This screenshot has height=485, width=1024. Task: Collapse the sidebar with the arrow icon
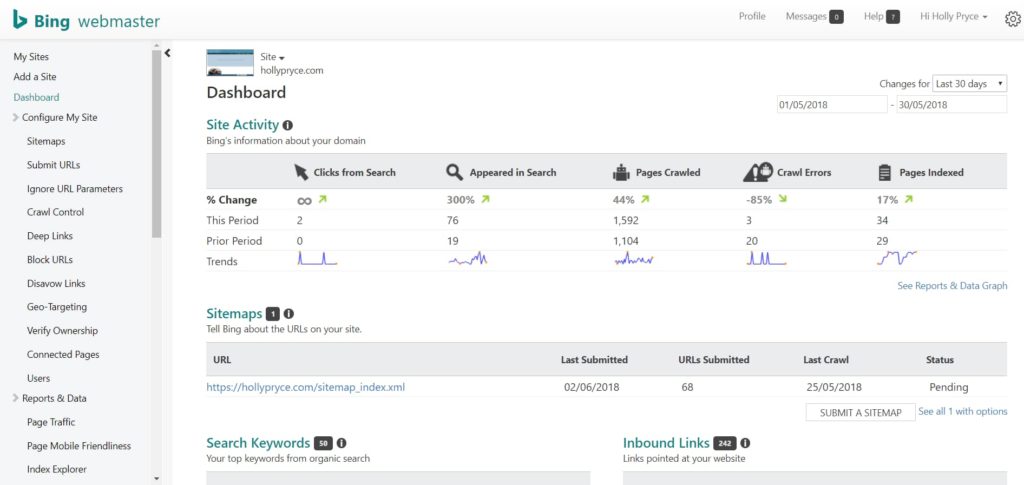(x=167, y=53)
